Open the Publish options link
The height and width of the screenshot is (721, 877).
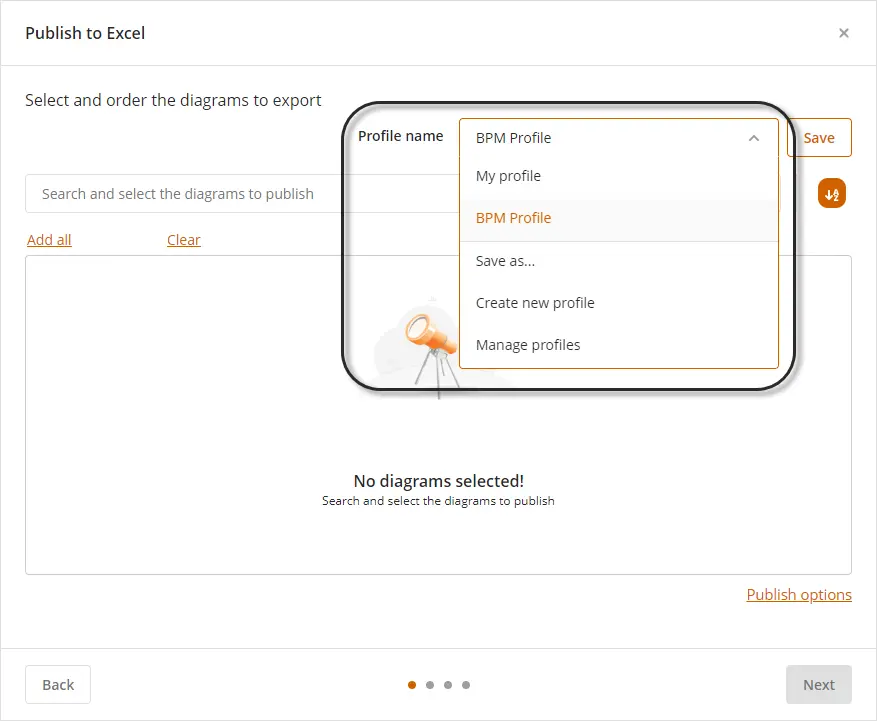799,595
